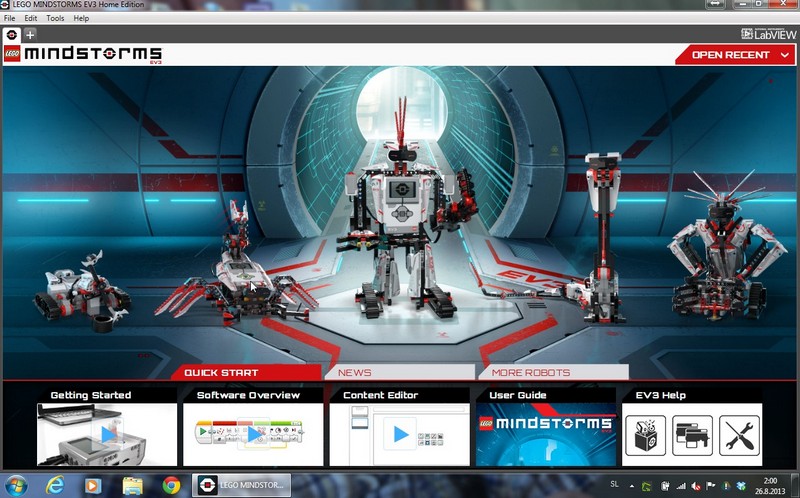Click the User Guide heading
The width and height of the screenshot is (800, 498).
coord(518,395)
